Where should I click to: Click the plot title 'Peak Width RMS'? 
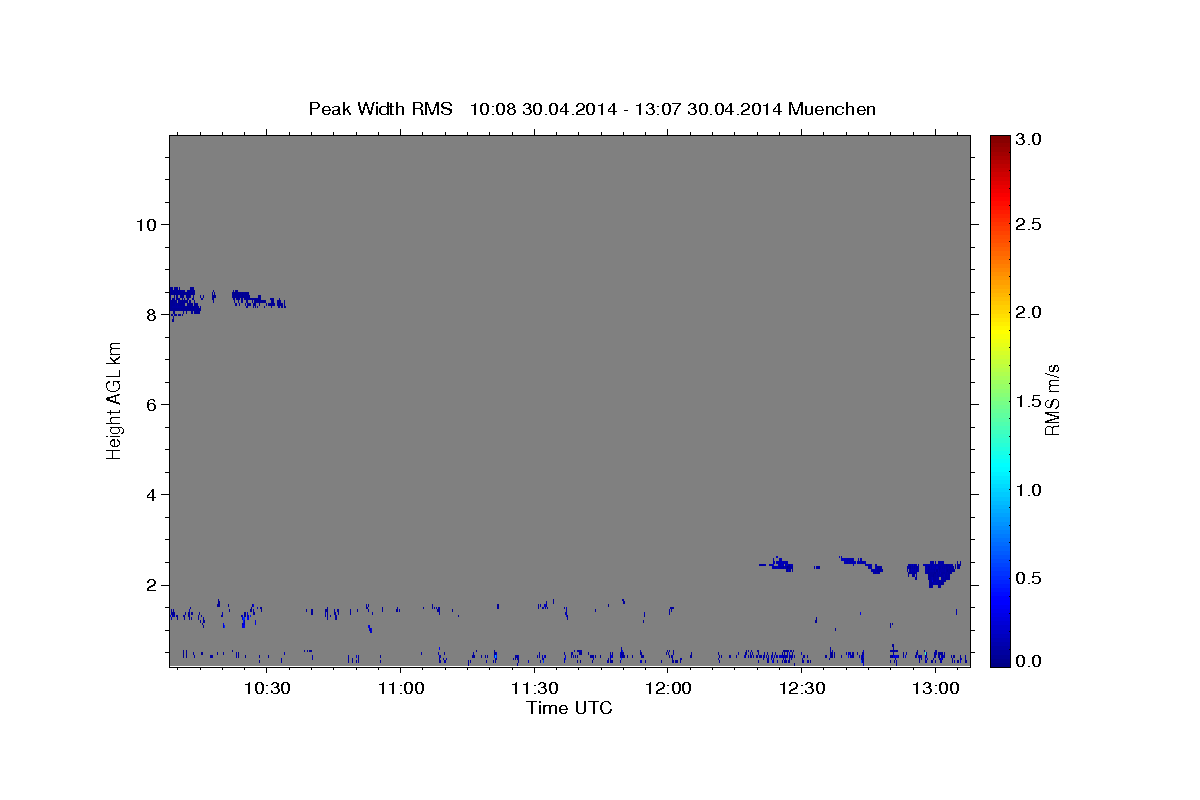click(x=380, y=109)
